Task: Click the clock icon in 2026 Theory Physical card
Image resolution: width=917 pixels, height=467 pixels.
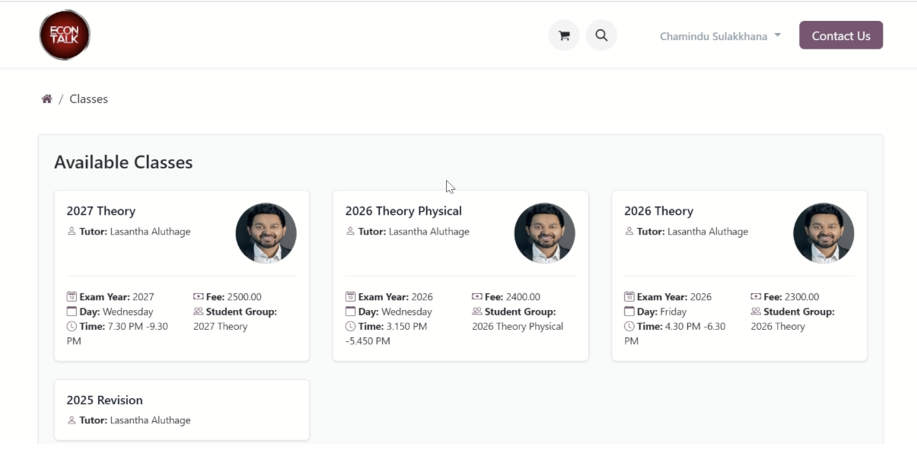Action: pyautogui.click(x=351, y=327)
